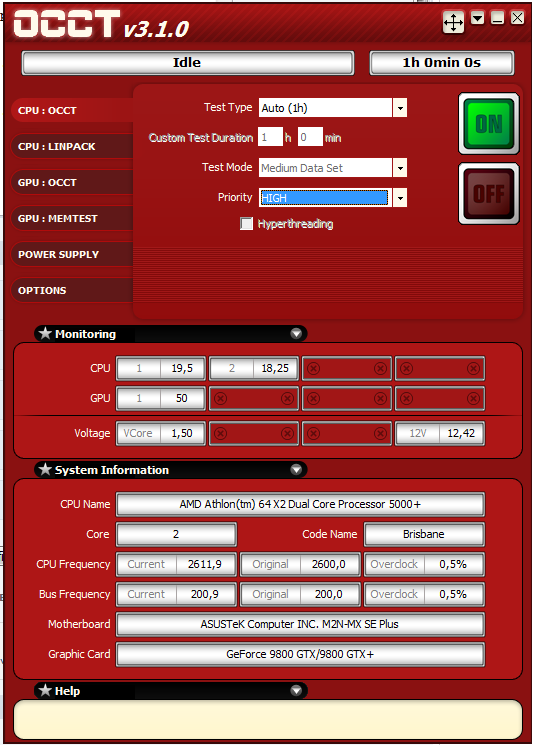The width and height of the screenshot is (534, 746).
Task: Open the Test Type dropdown
Action: (400, 108)
